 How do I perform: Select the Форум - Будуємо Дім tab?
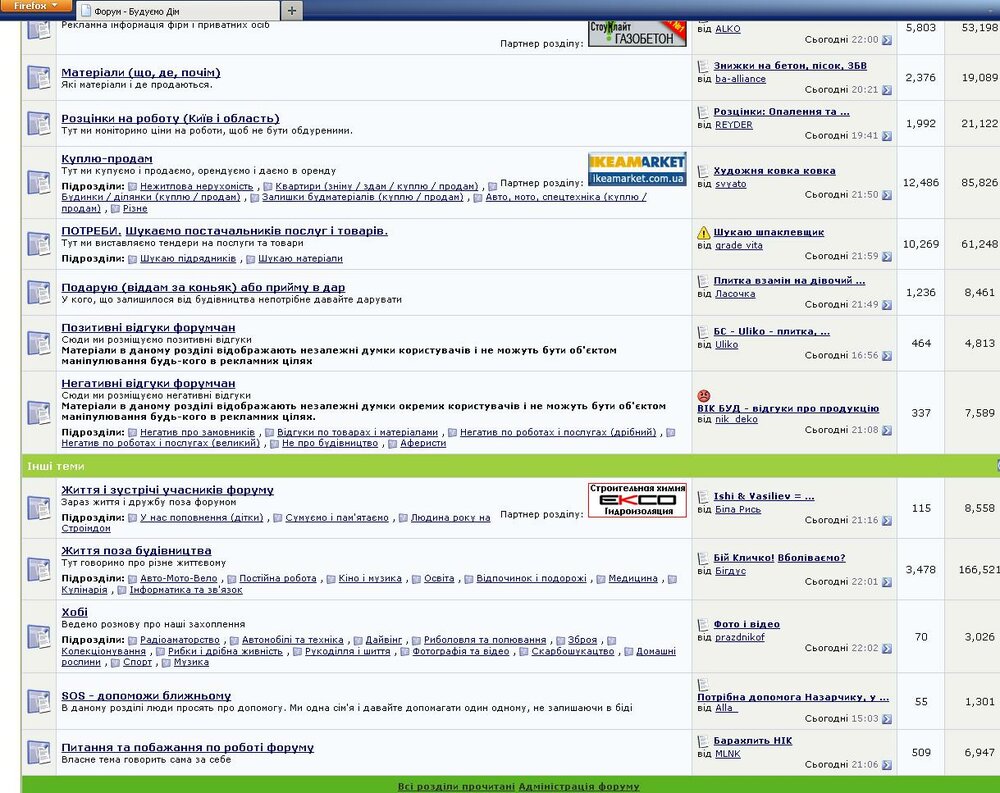point(178,11)
